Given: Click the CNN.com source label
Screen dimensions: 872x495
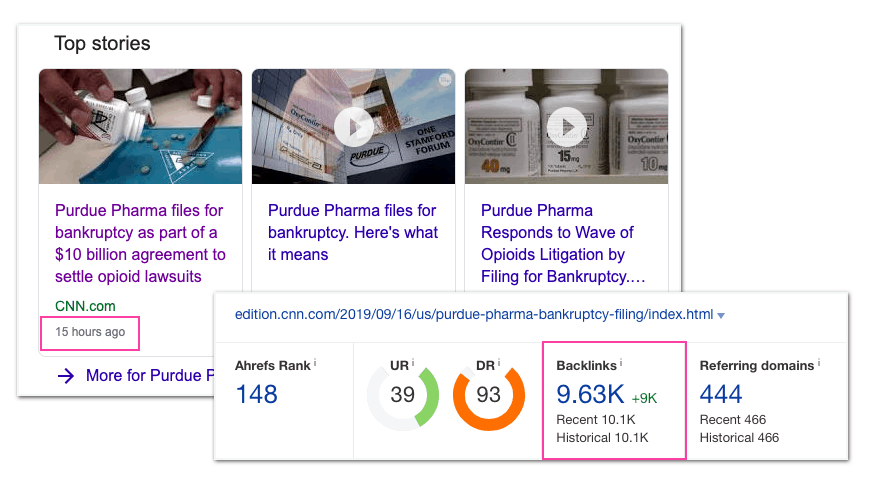Looking at the screenshot, I should [85, 306].
